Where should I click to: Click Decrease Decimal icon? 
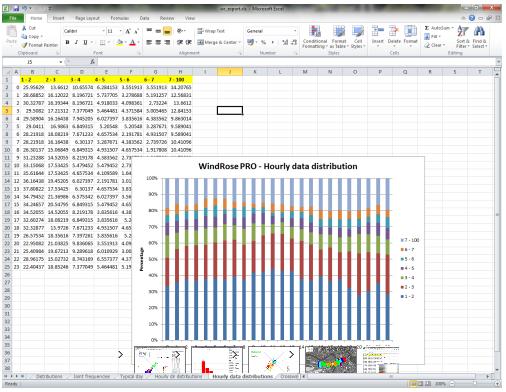[294, 42]
